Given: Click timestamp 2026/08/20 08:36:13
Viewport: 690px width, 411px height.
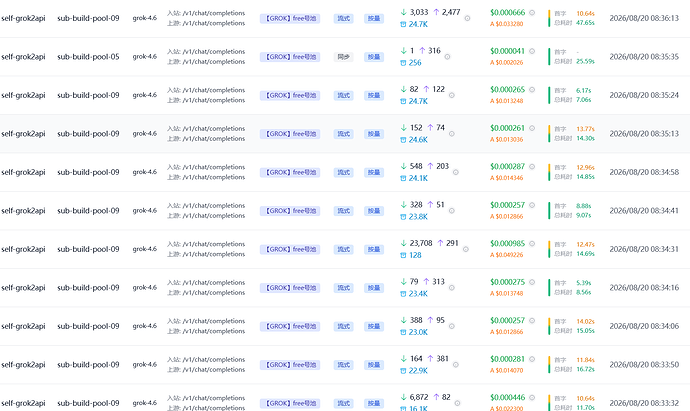Looking at the screenshot, I should tap(644, 18).
